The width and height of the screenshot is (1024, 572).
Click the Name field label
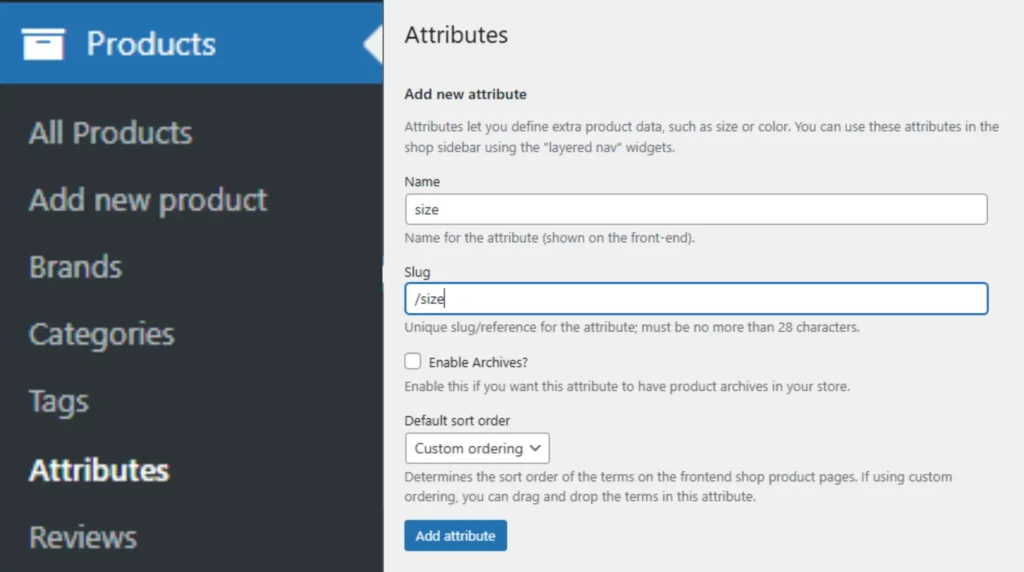pos(422,182)
